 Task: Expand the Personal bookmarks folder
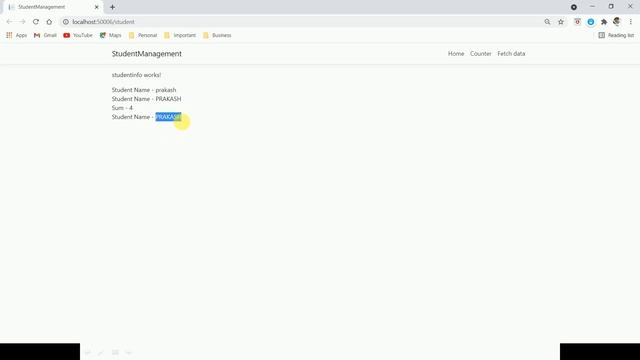[x=143, y=35]
